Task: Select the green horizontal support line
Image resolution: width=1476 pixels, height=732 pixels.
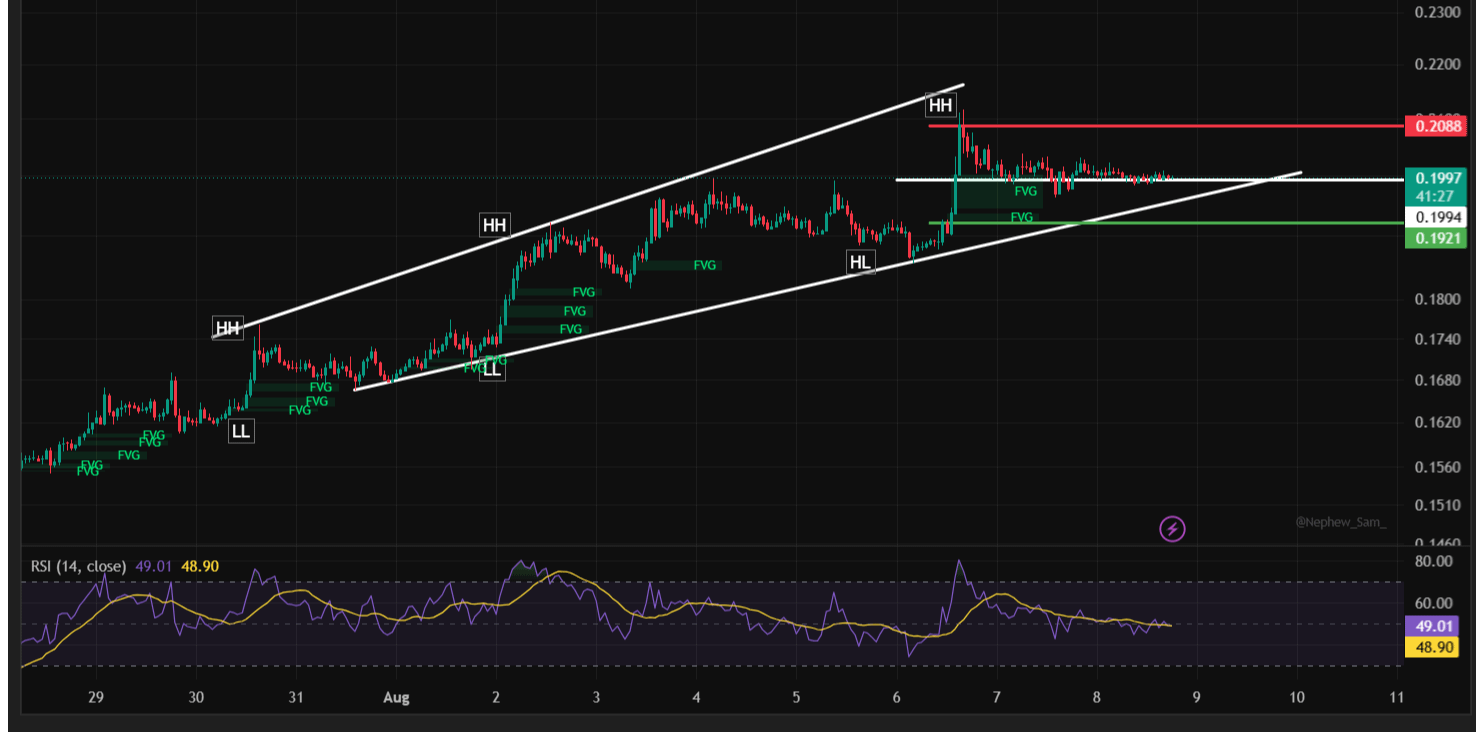Action: pos(1165,222)
